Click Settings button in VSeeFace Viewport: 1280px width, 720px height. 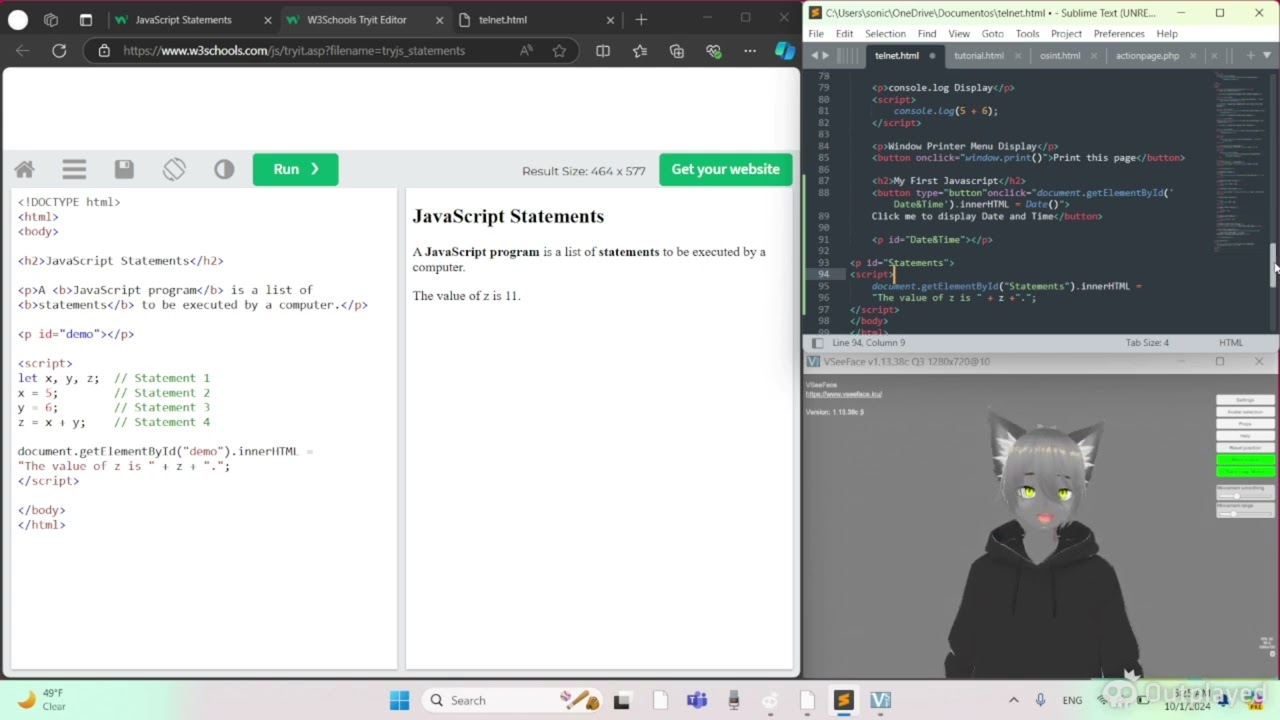[1245, 400]
